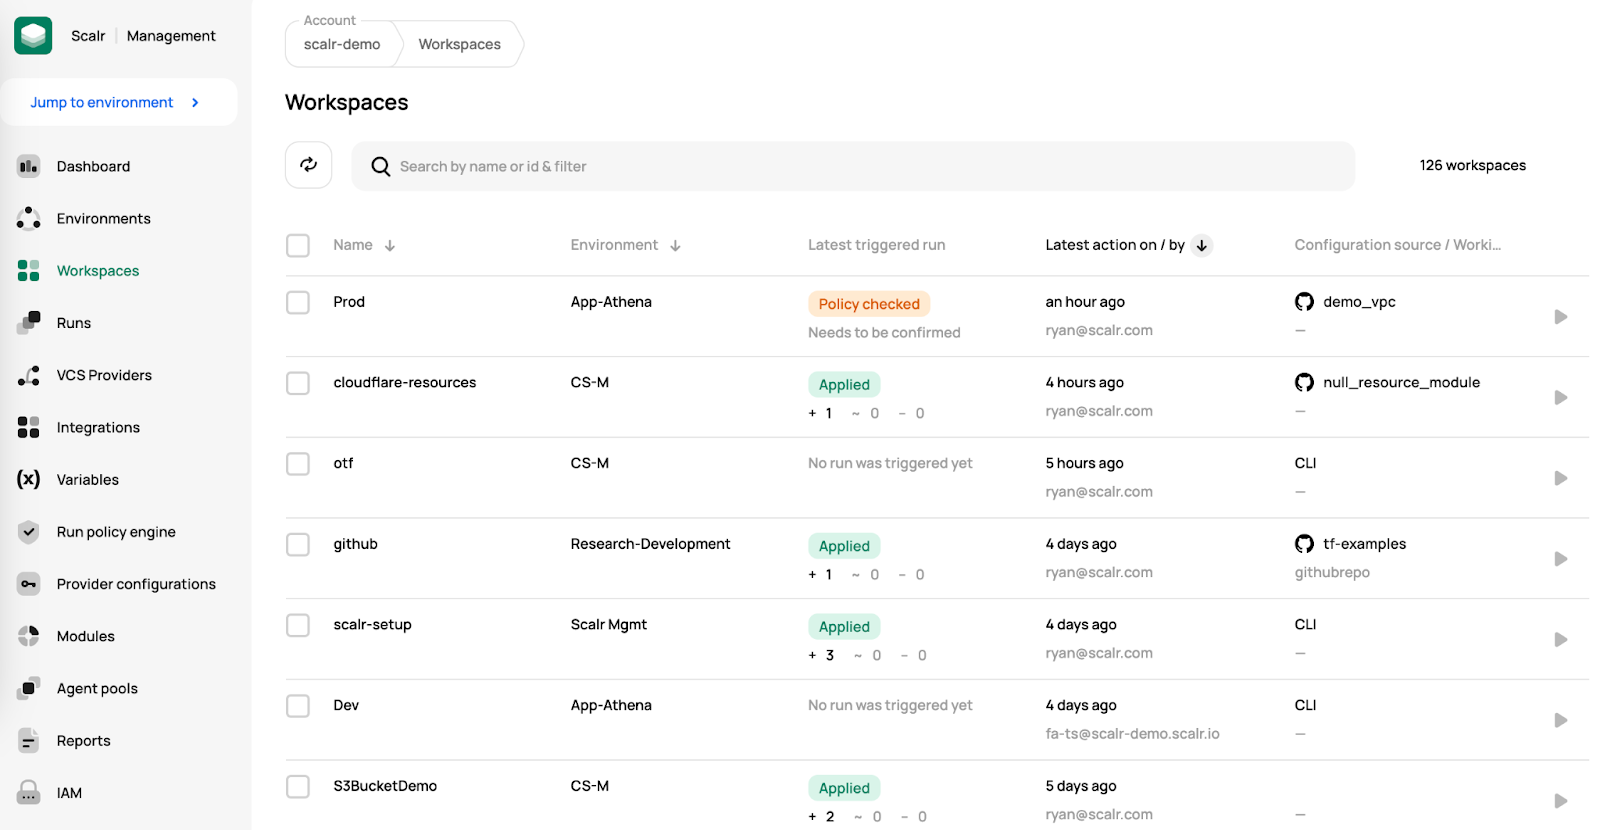1600x831 pixels.
Task: Click the search magnifier icon
Action: tap(380, 166)
